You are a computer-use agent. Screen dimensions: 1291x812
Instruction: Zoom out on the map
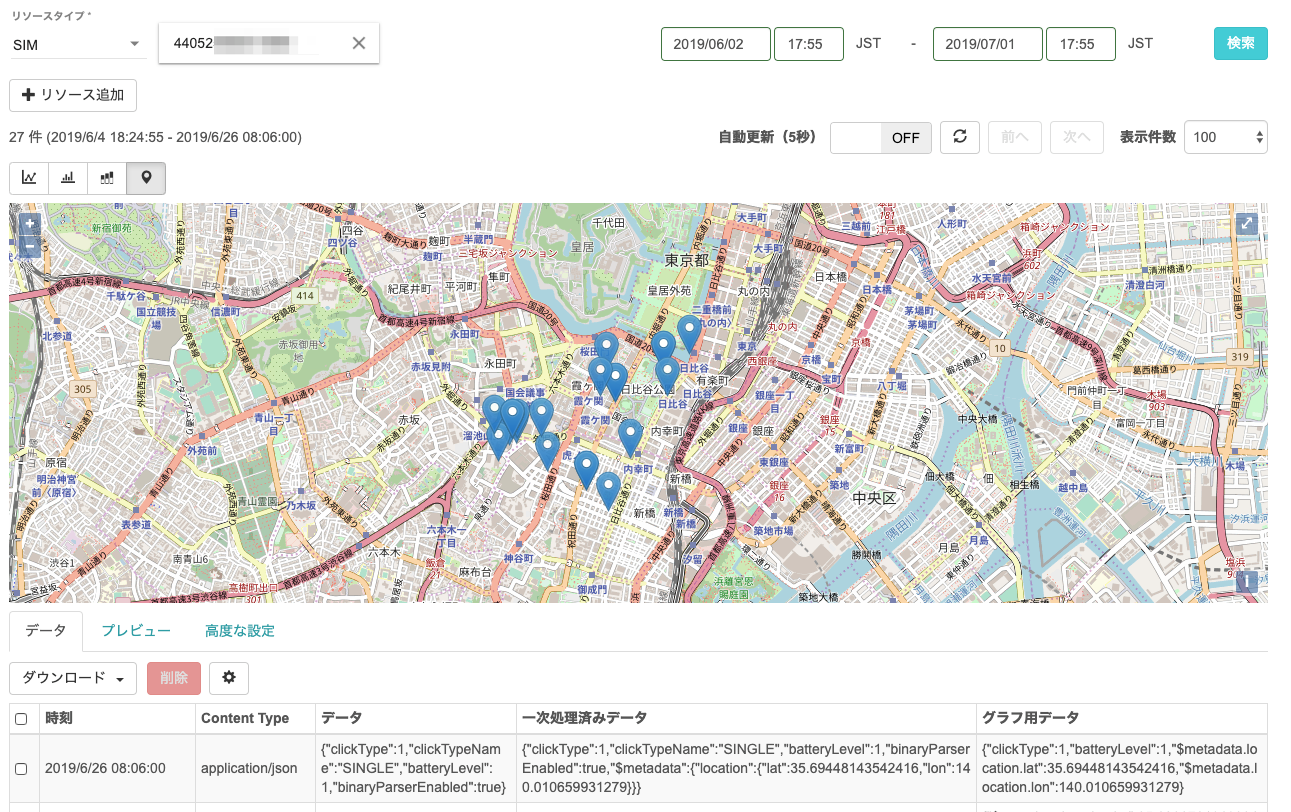[x=30, y=245]
